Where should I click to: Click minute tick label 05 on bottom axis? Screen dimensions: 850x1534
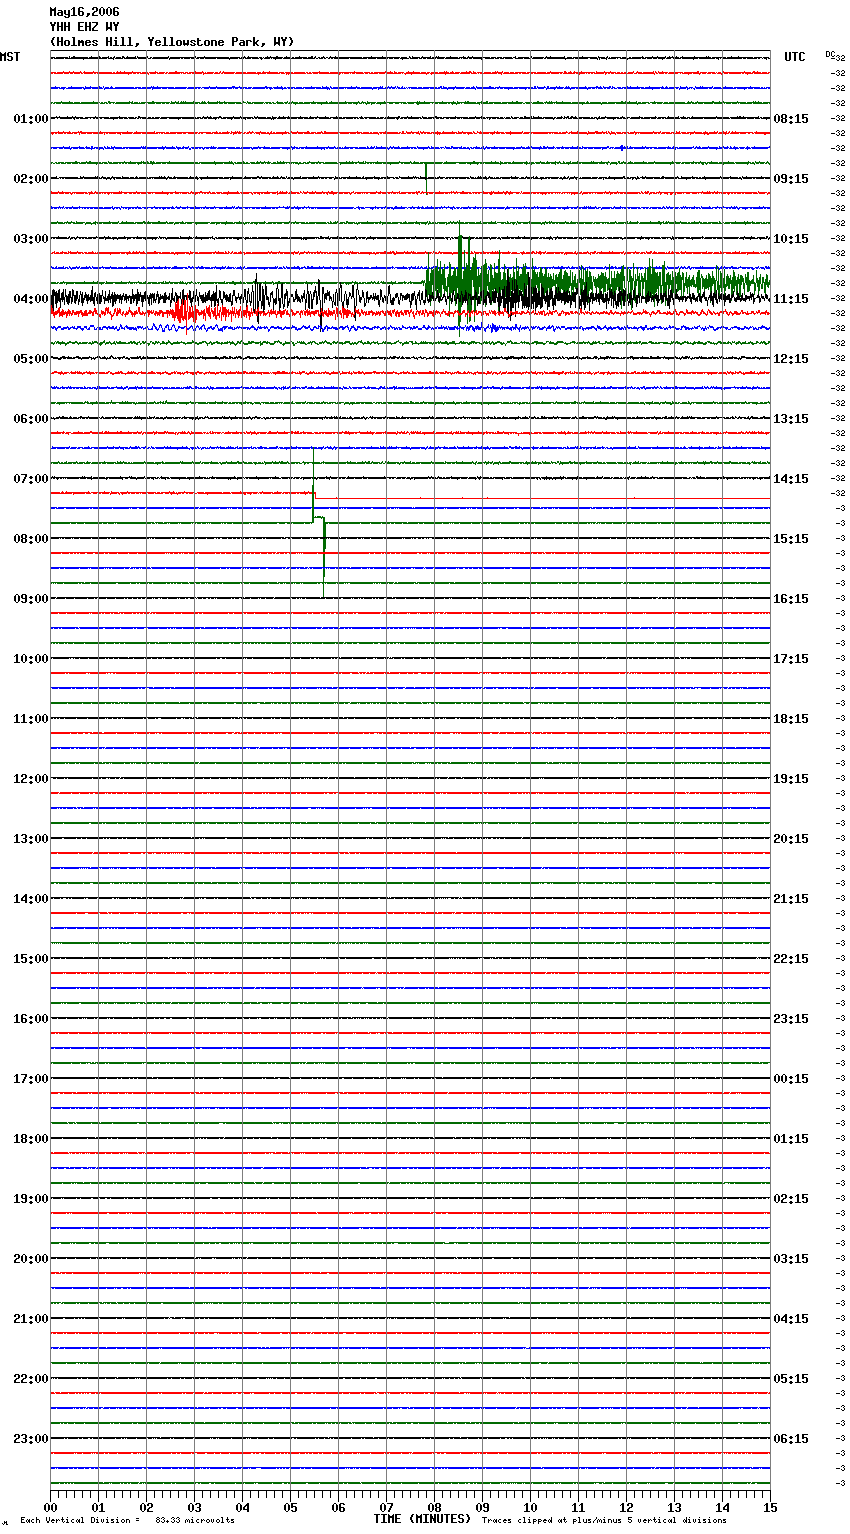[290, 1508]
